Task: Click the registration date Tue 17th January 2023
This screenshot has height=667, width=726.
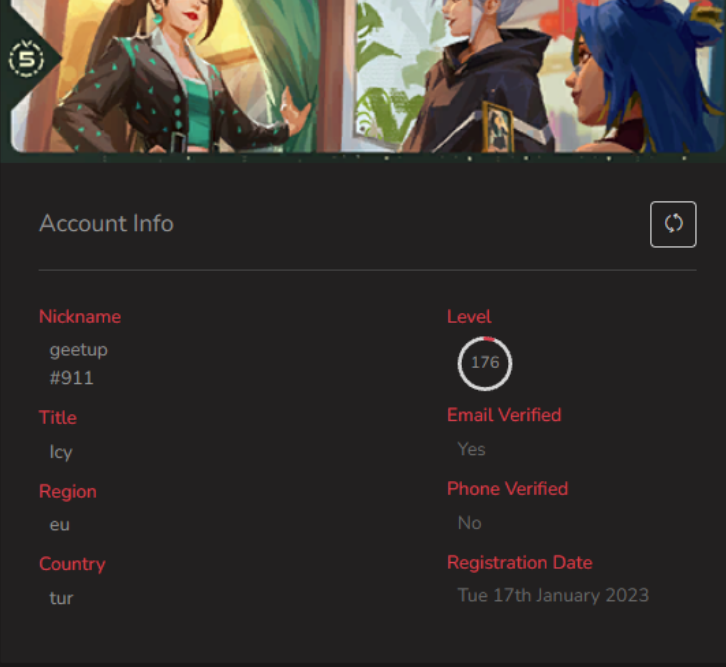Action: [x=553, y=595]
